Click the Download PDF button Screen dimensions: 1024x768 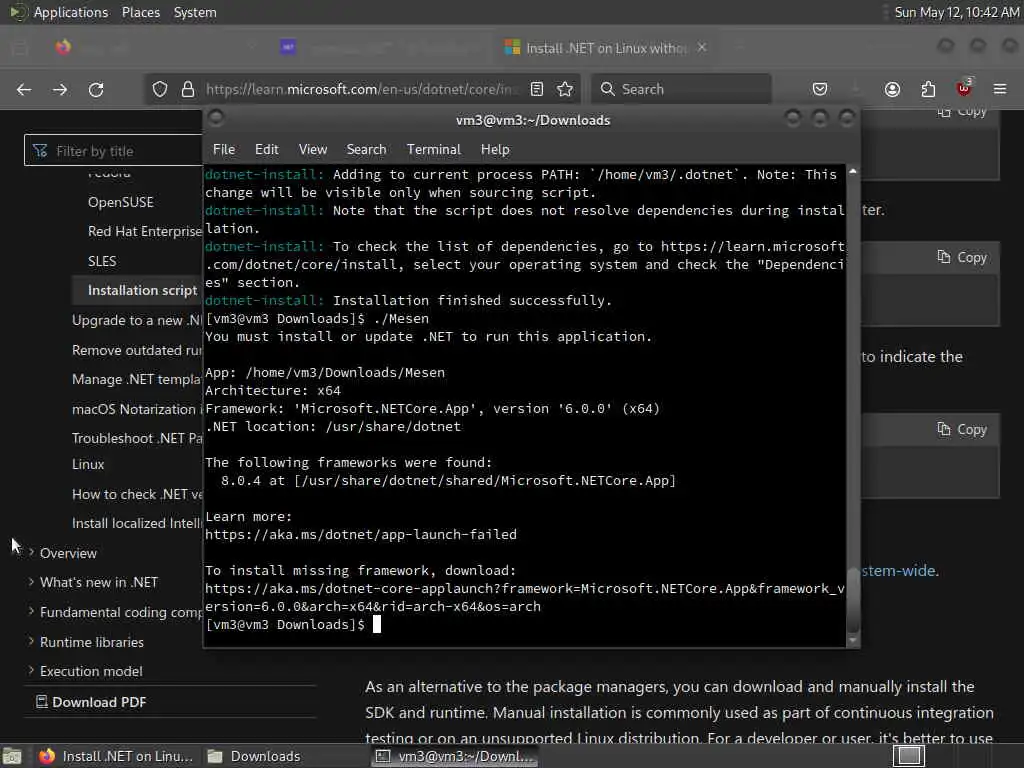point(91,702)
